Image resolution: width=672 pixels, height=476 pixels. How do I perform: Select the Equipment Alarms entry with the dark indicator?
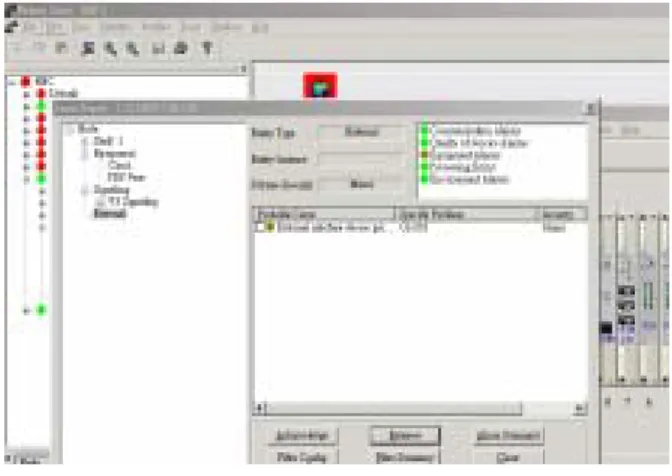click(460, 155)
